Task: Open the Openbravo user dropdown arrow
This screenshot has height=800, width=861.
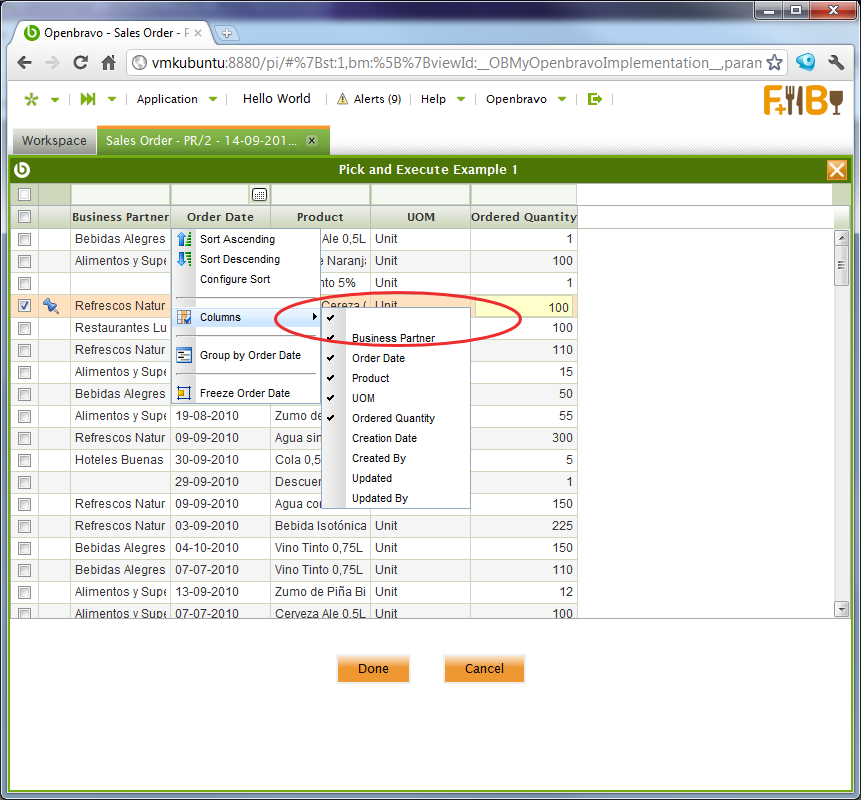Action: click(562, 99)
